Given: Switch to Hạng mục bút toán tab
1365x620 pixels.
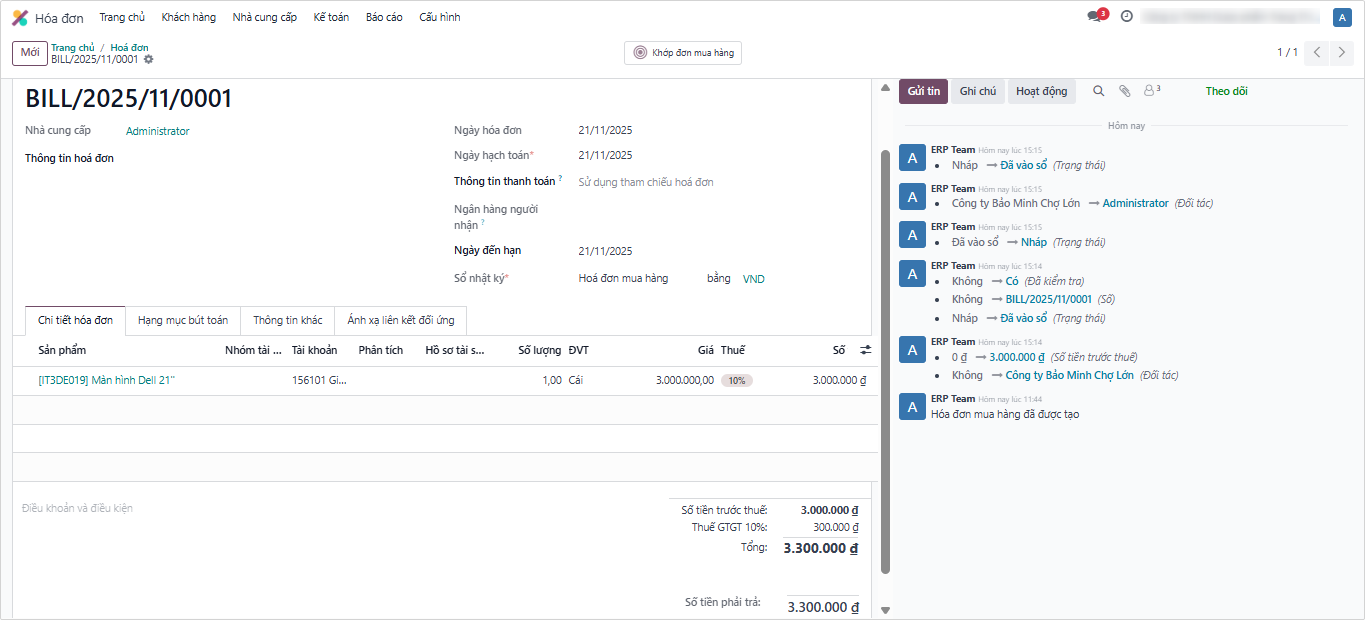Looking at the screenshot, I should 183,321.
